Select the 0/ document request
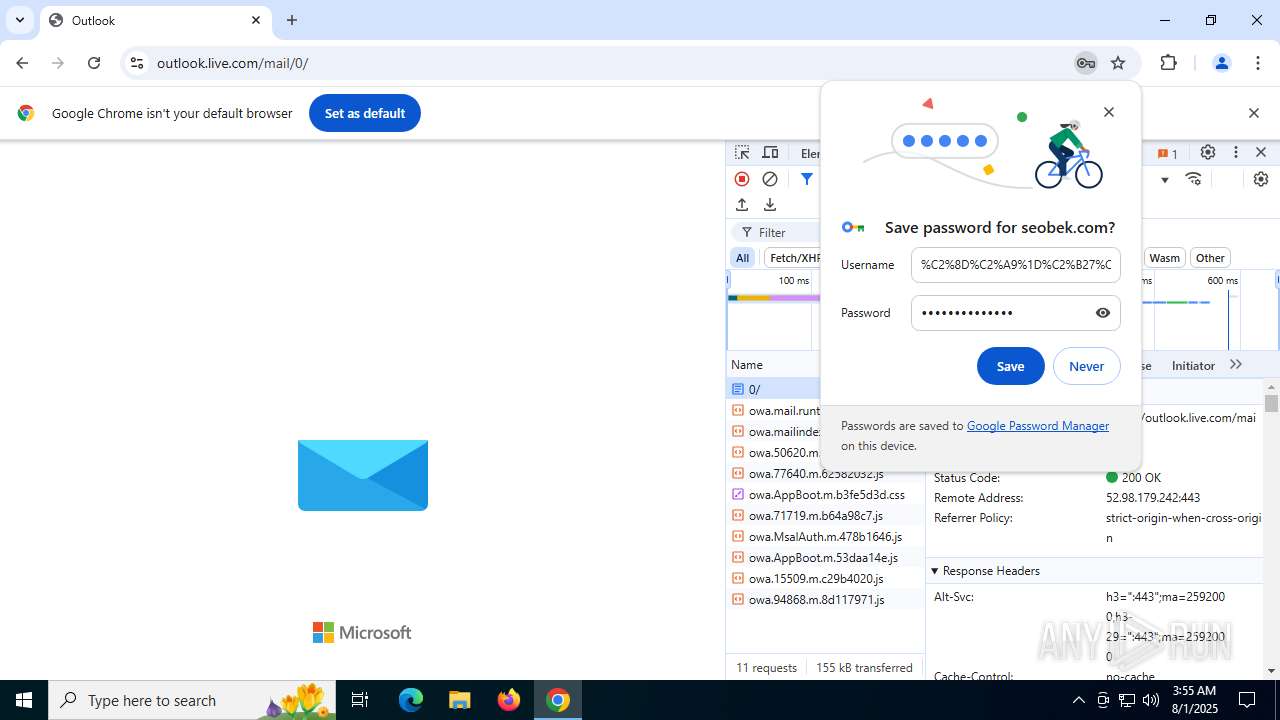 (x=775, y=389)
